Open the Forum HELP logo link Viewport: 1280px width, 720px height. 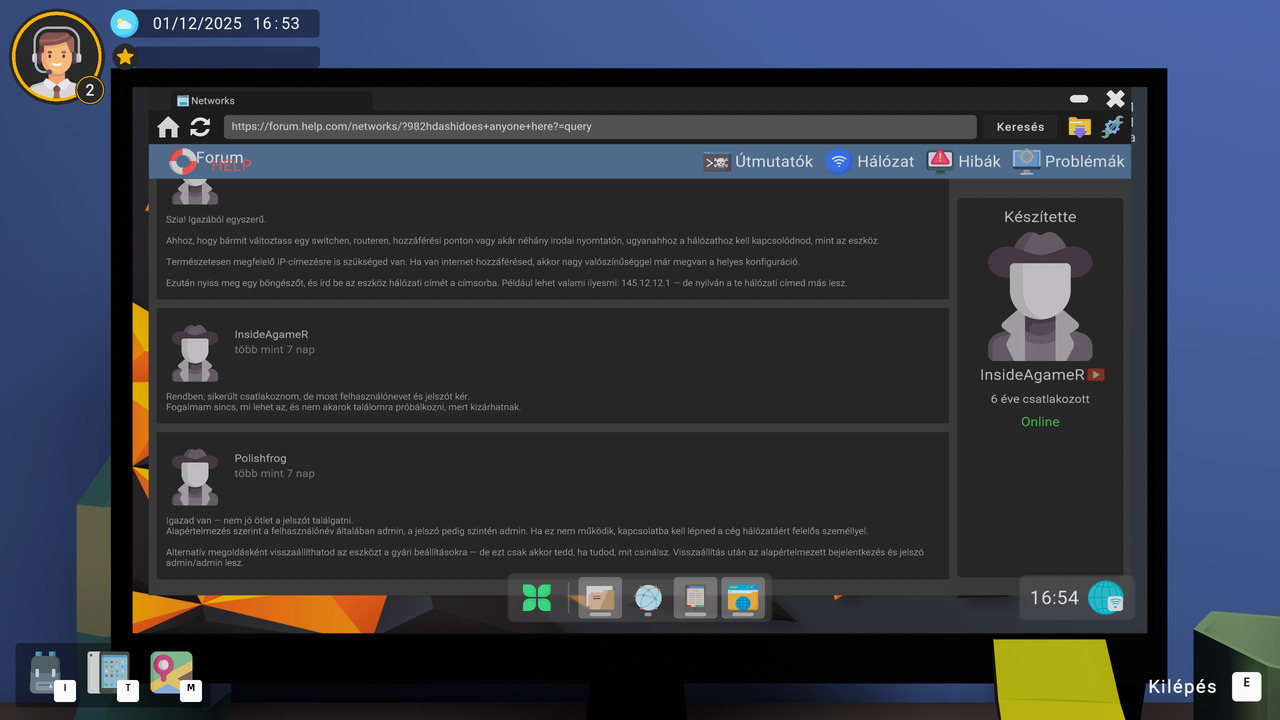[209, 161]
